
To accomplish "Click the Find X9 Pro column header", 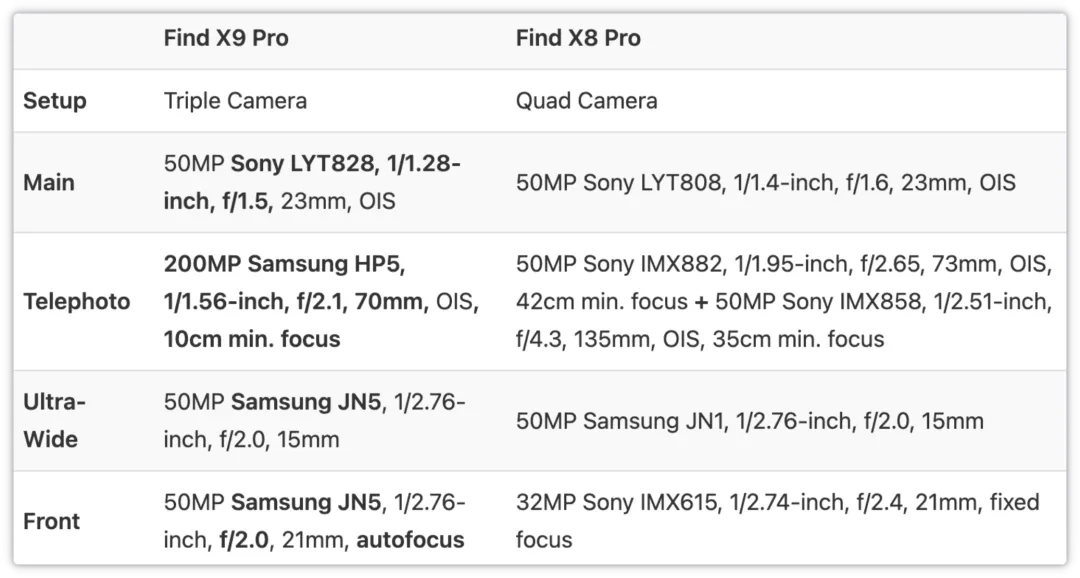I will click(226, 38).
